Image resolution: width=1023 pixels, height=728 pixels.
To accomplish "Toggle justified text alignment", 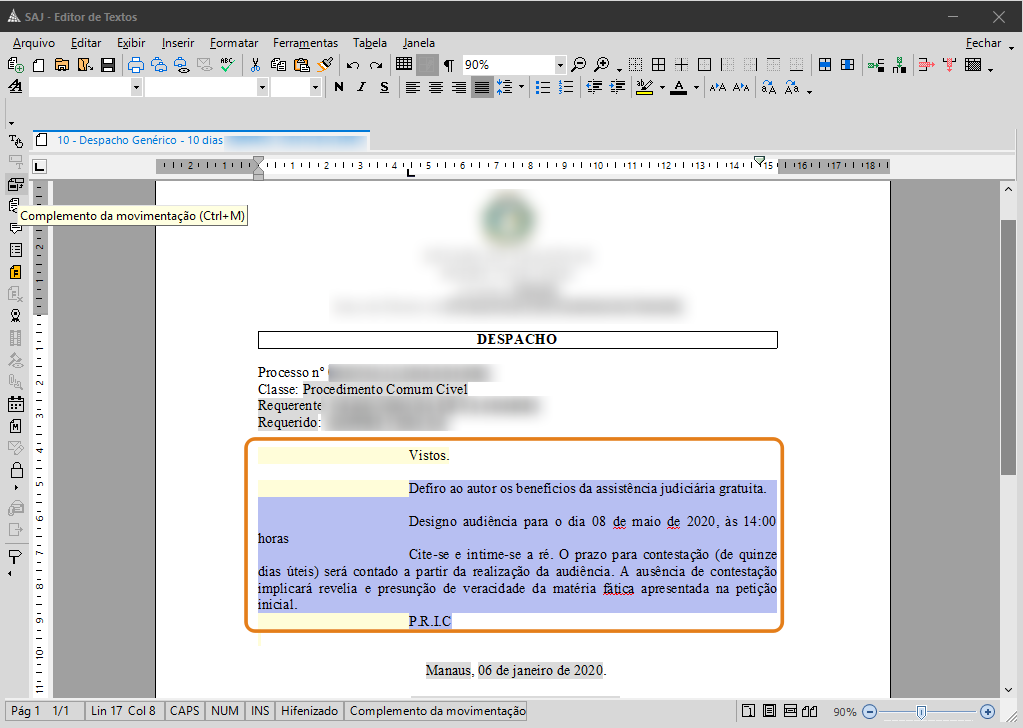I will (x=481, y=87).
